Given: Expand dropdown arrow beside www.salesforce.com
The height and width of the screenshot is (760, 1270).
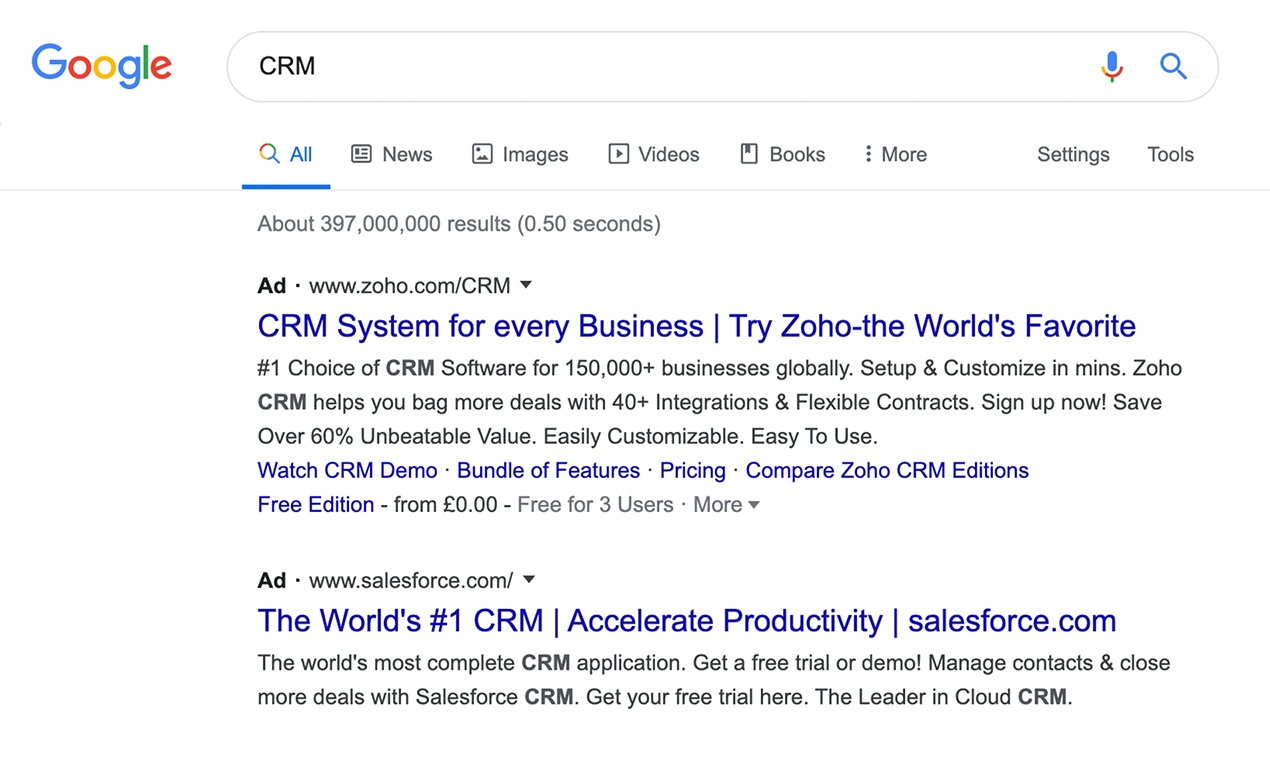Looking at the screenshot, I should (529, 580).
